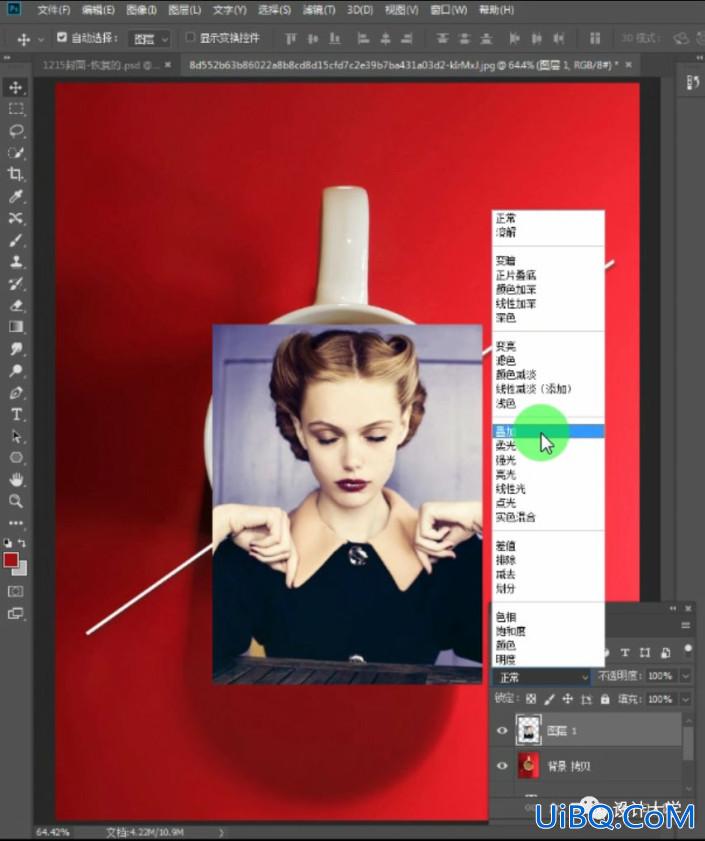Viewport: 705px width, 841px height.
Task: Toggle layer filtering switch
Action: (x=688, y=650)
